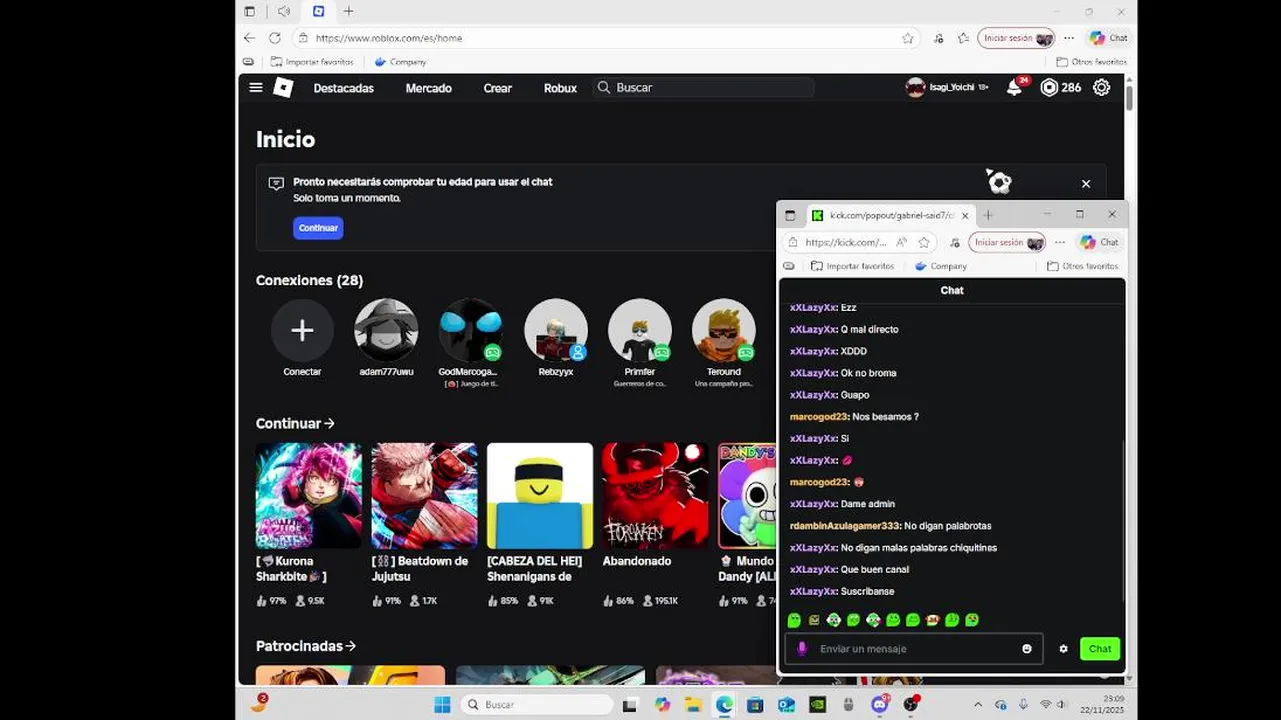Click the microphone icon in Kick chat input
The height and width of the screenshot is (720, 1281).
point(801,649)
